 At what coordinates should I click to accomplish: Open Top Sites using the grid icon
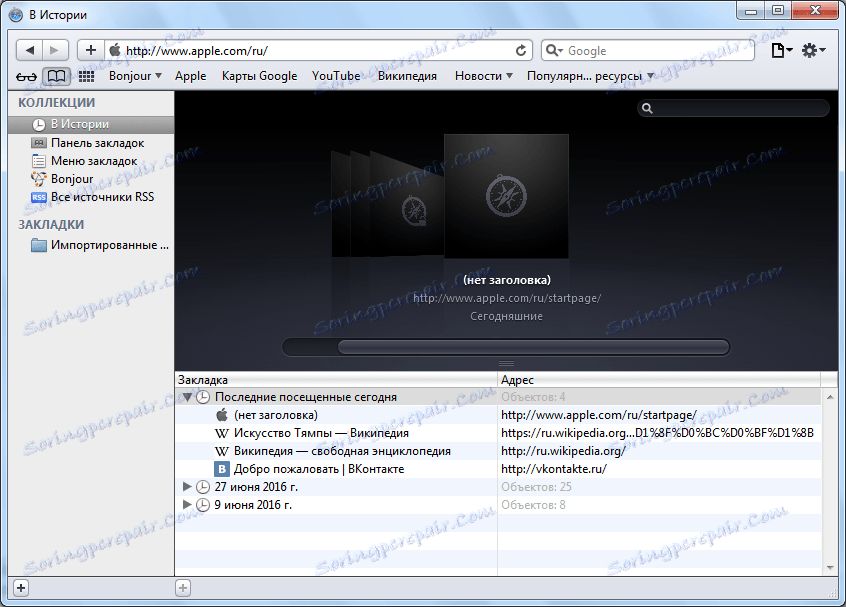coord(86,76)
